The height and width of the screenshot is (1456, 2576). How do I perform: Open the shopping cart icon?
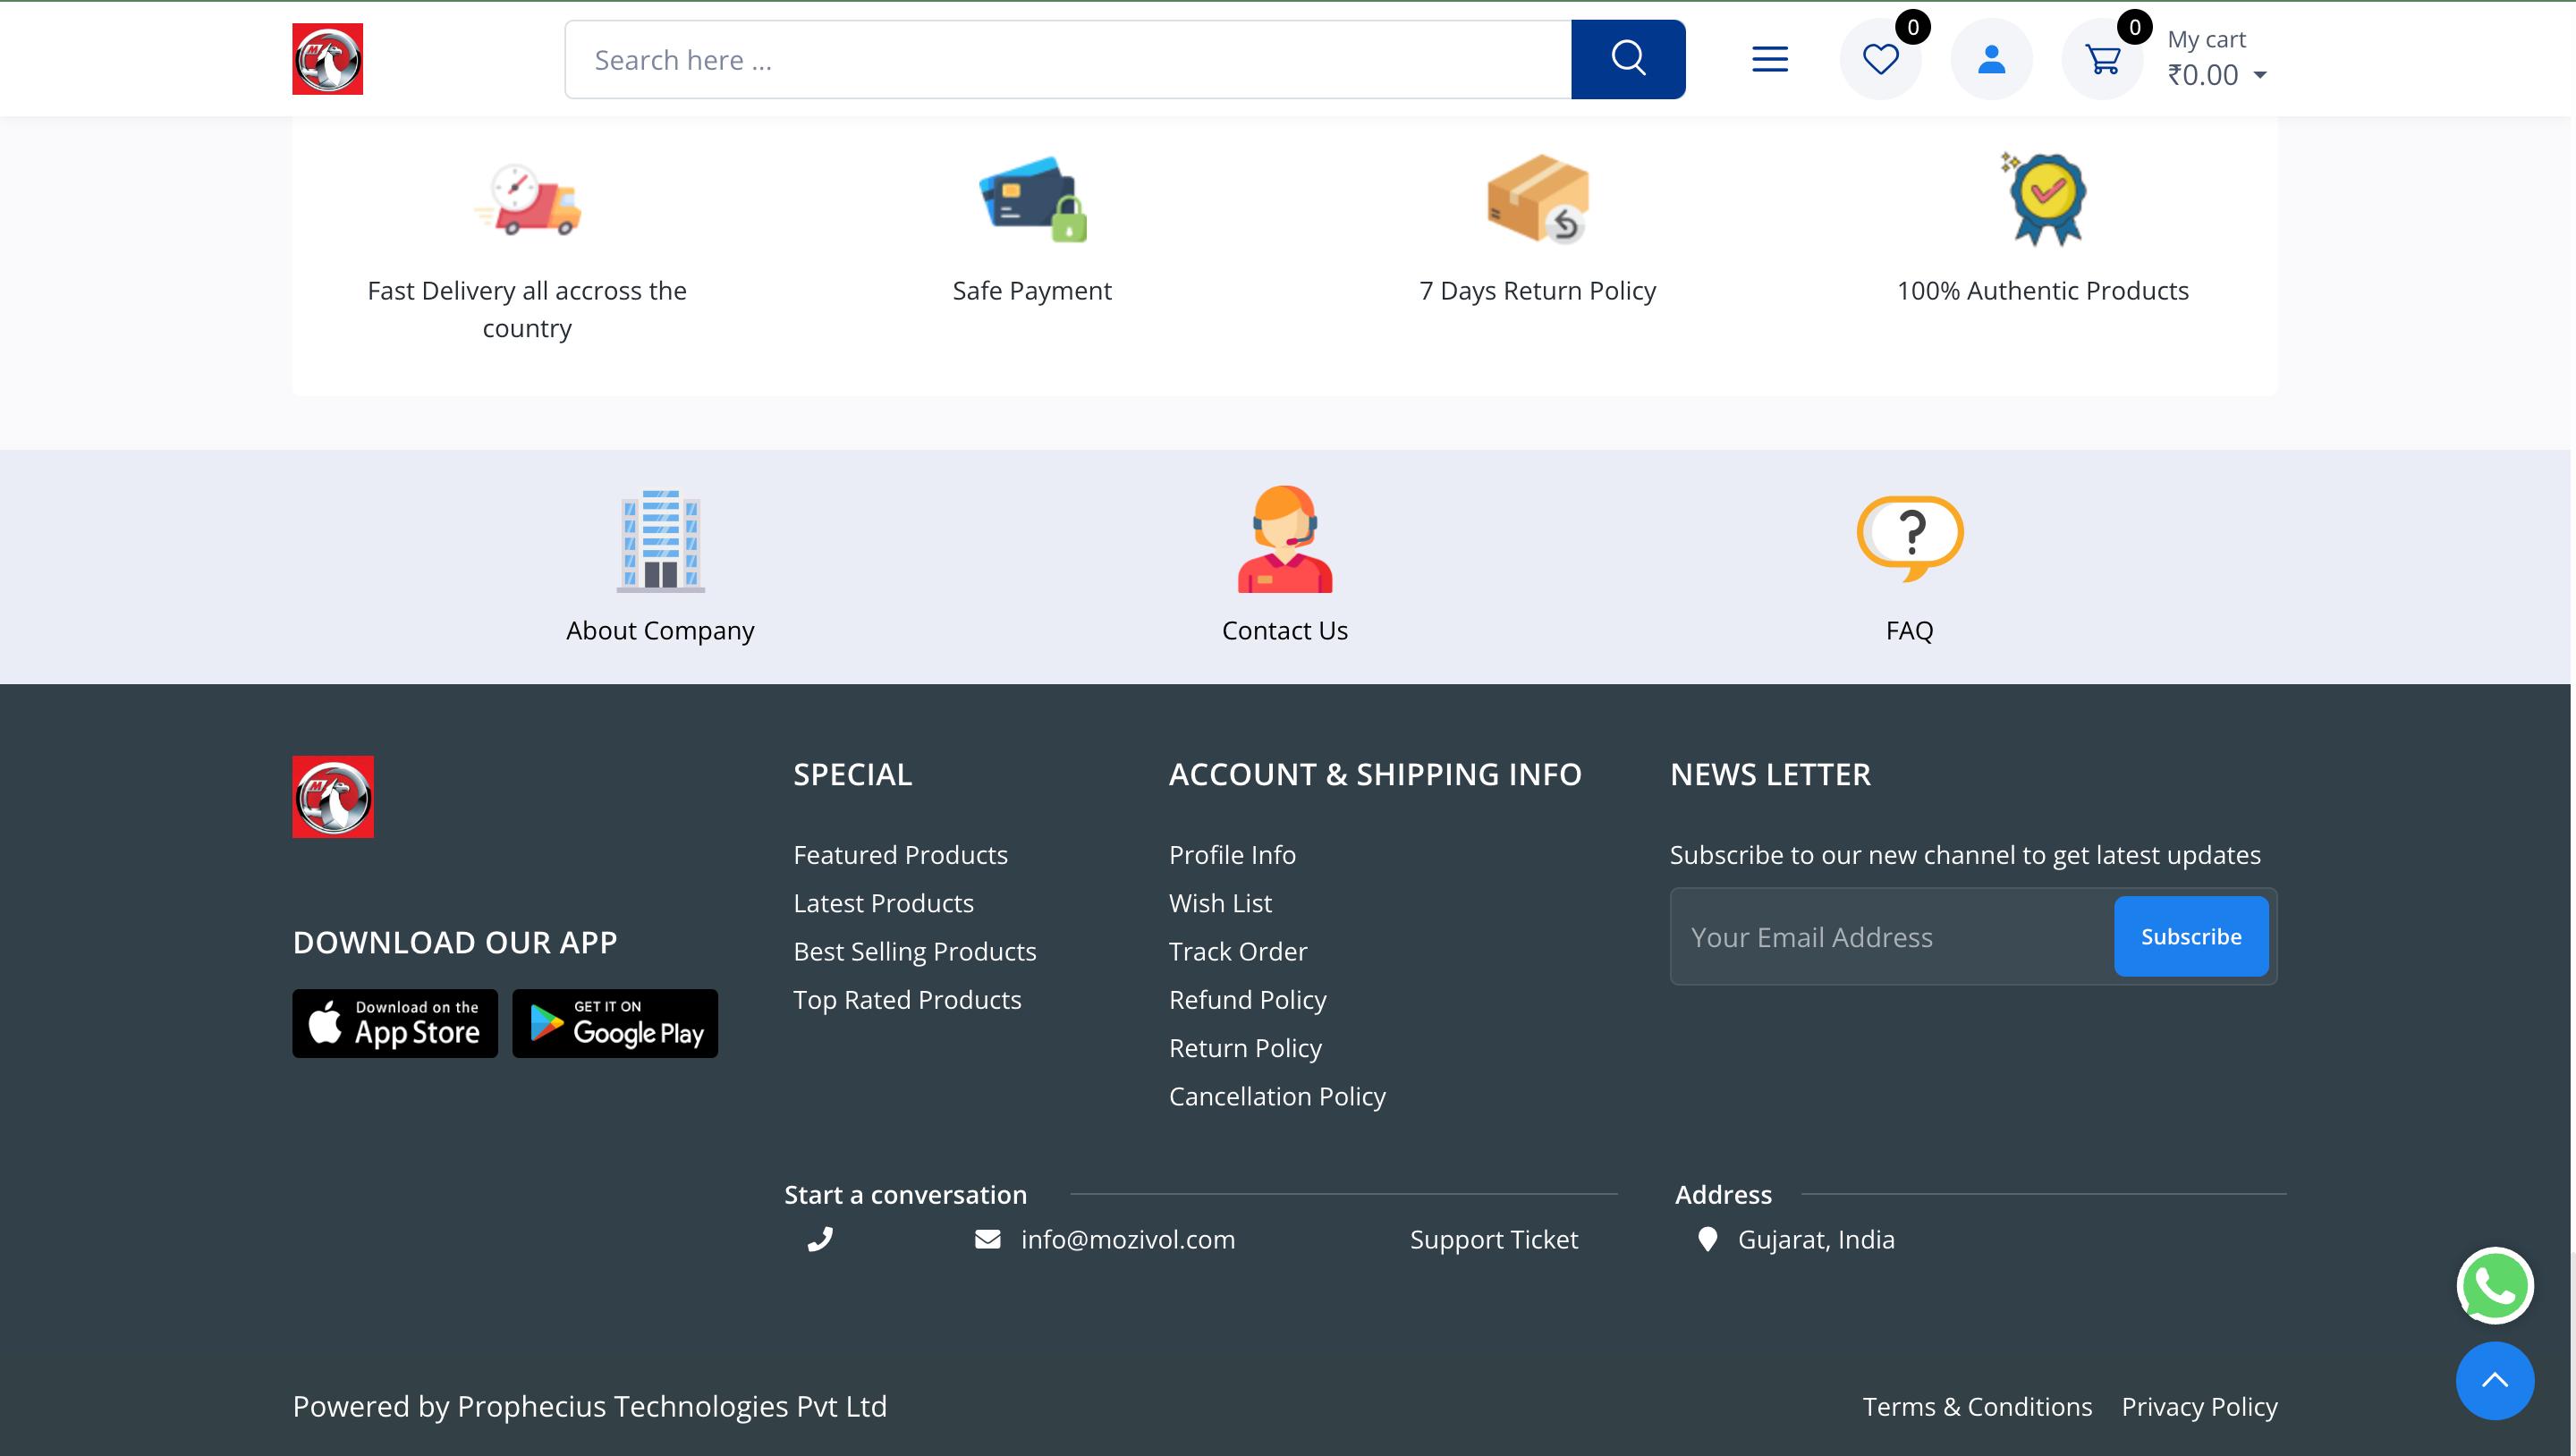pyautogui.click(x=2102, y=59)
